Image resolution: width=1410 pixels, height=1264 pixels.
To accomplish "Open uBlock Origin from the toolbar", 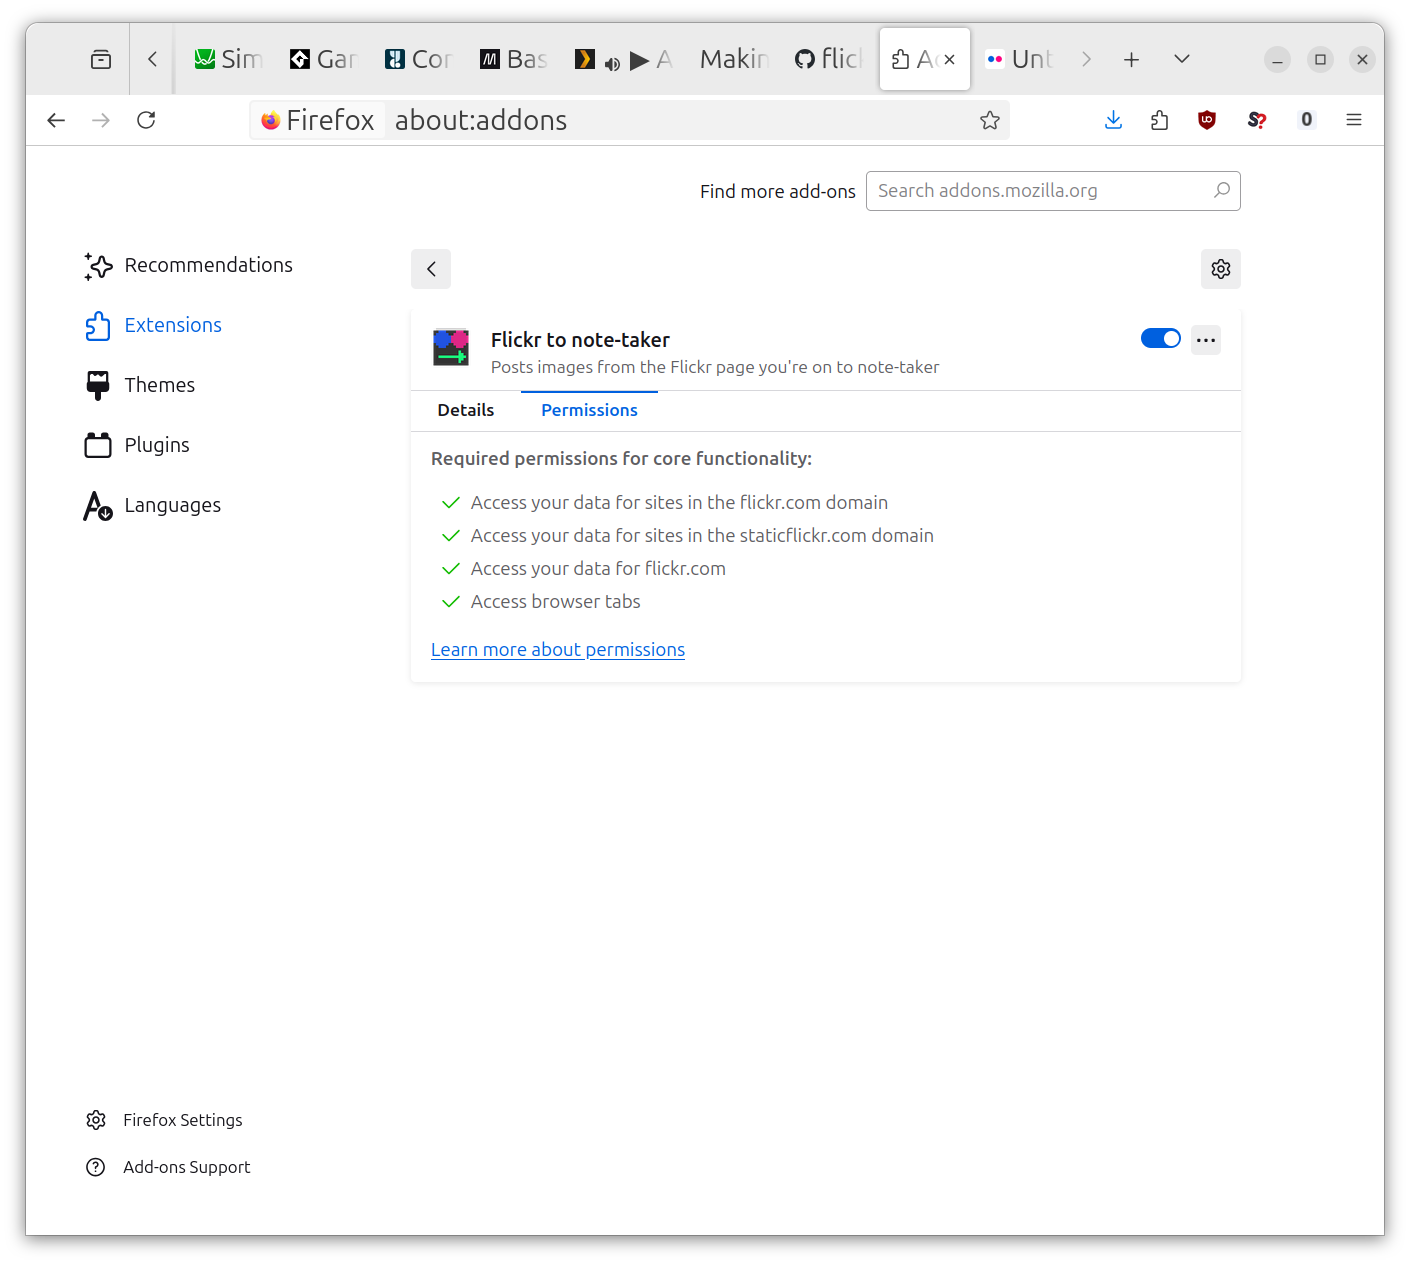I will point(1207,119).
